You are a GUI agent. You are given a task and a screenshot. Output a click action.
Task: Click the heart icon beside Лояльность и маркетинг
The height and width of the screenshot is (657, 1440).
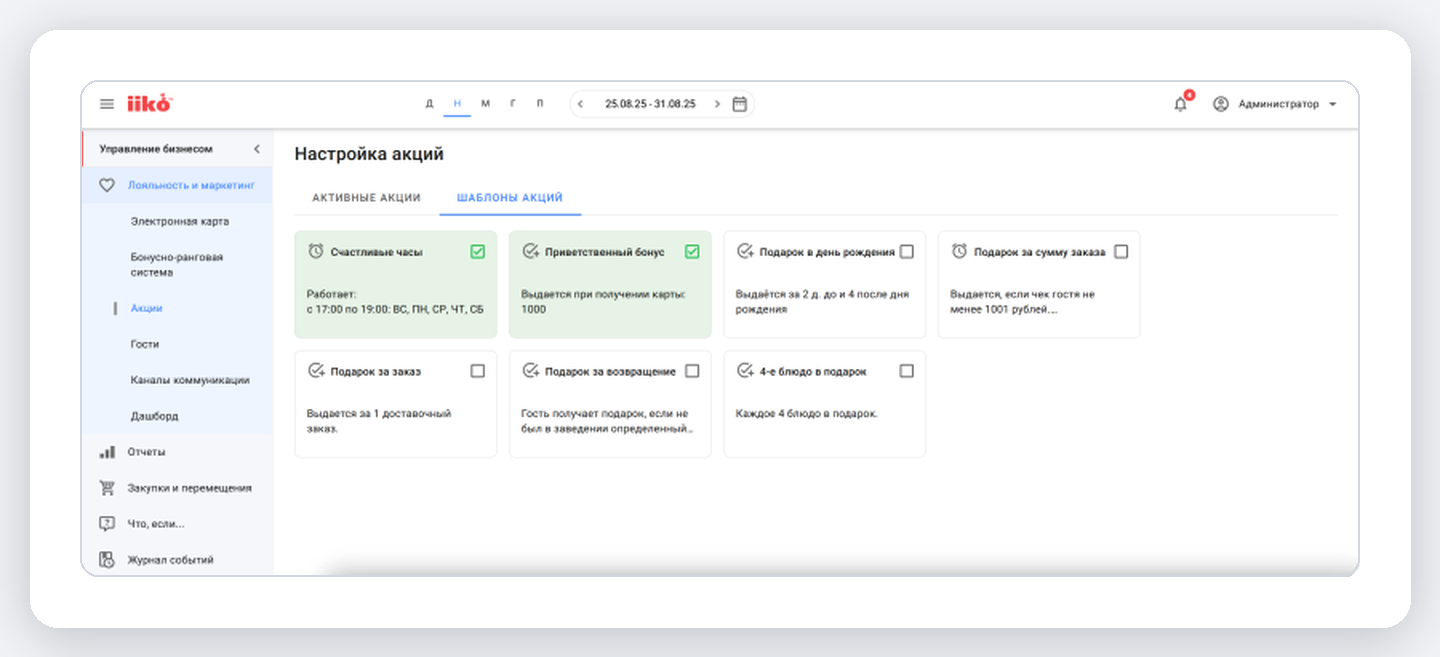pyautogui.click(x=107, y=185)
